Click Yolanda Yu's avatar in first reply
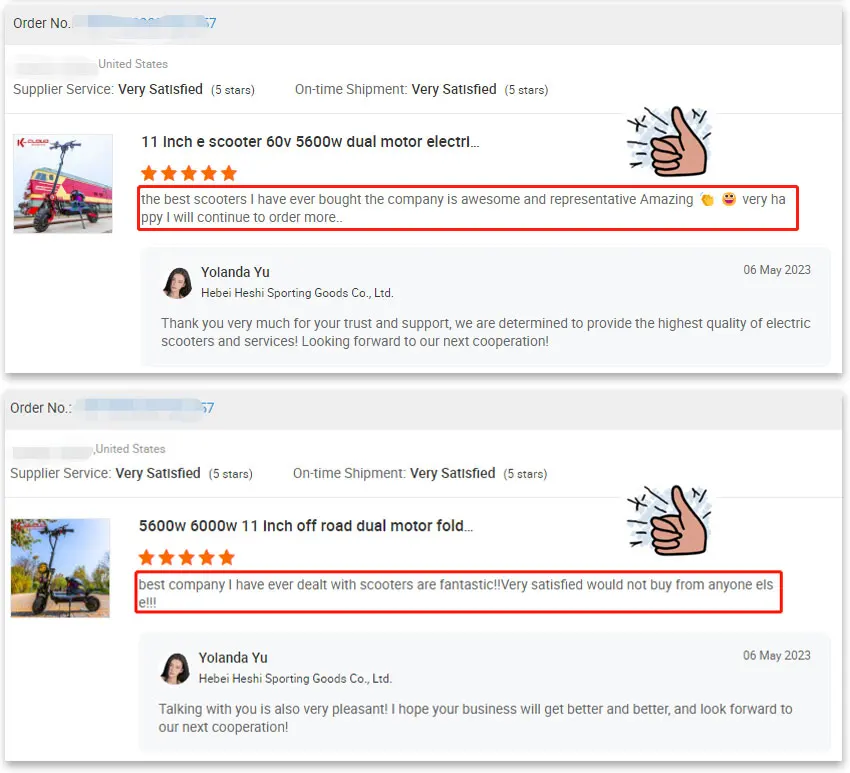 click(178, 282)
